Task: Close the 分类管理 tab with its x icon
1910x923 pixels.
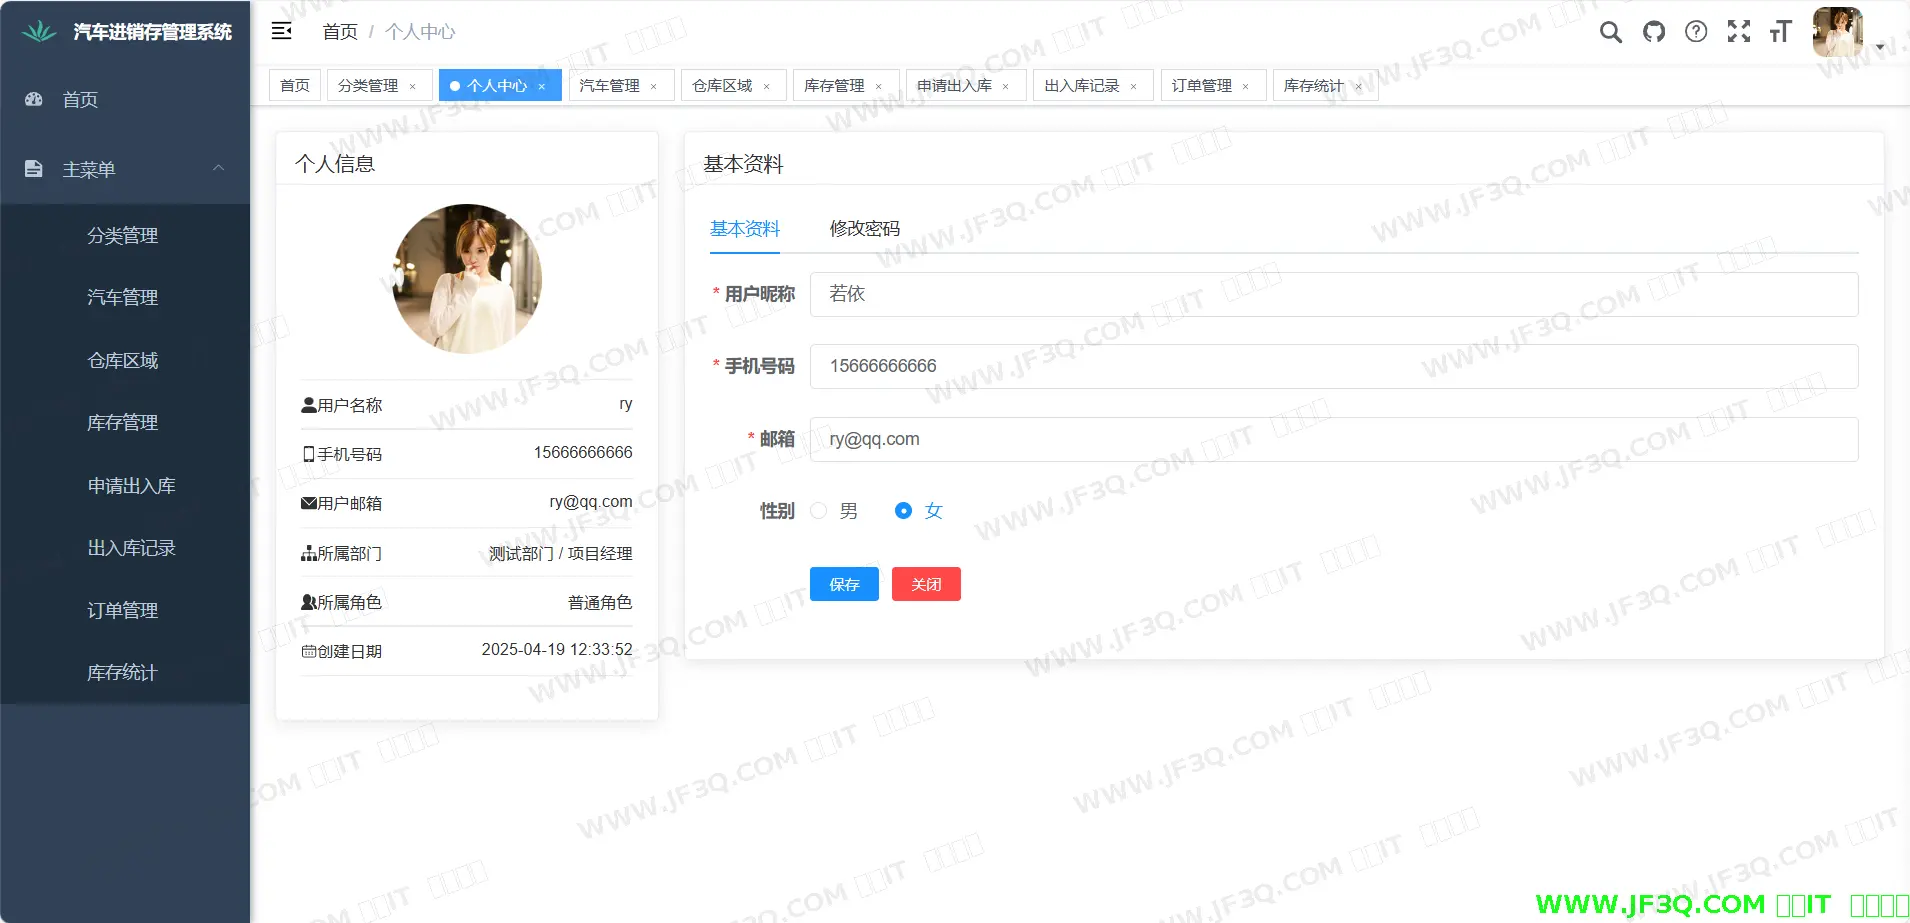Action: point(412,87)
